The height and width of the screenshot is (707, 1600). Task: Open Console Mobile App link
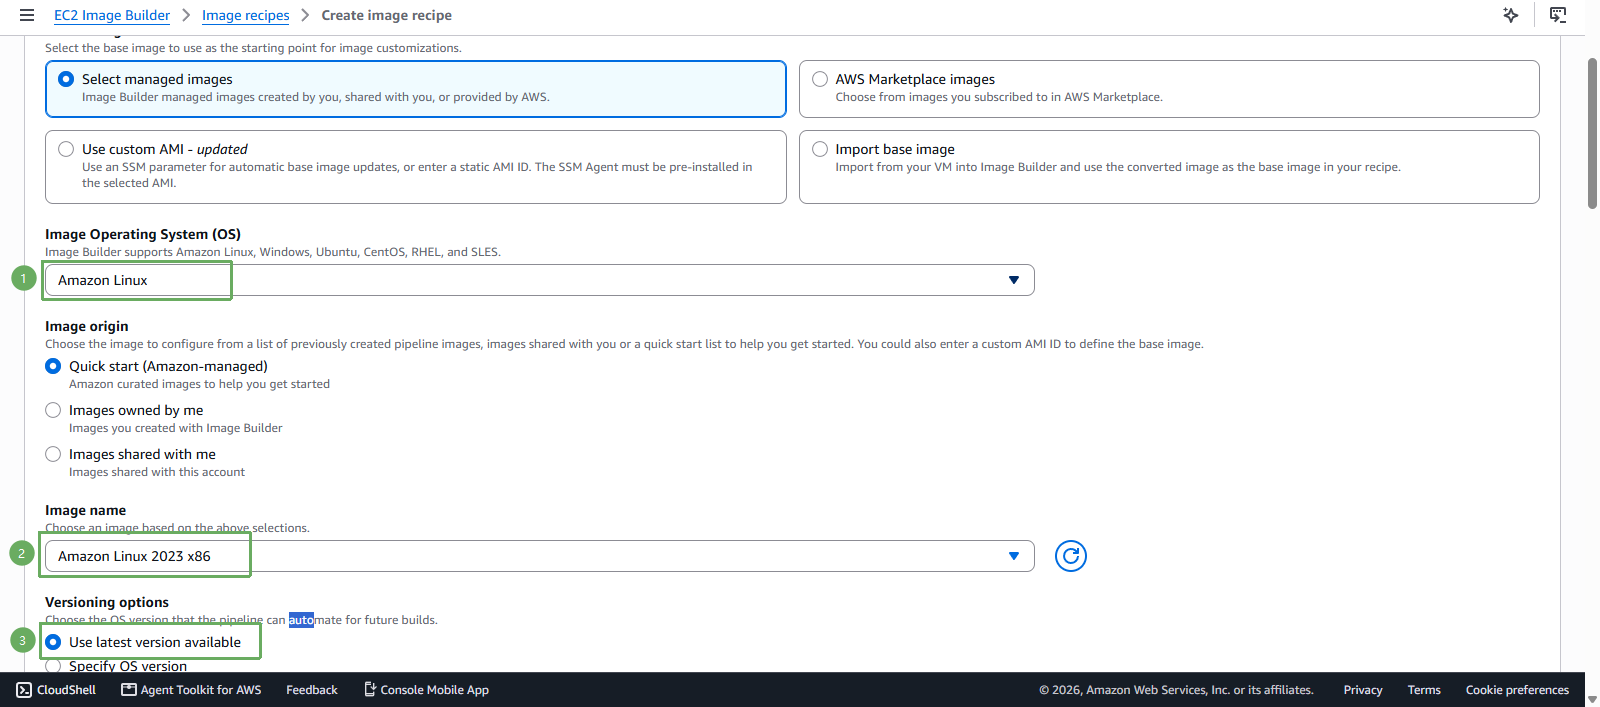426,690
